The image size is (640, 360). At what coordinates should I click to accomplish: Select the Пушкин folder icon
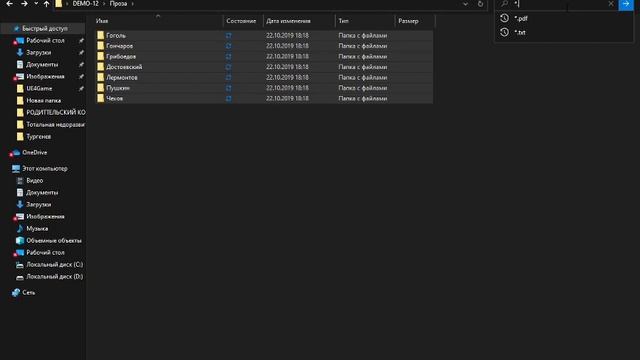(100, 88)
